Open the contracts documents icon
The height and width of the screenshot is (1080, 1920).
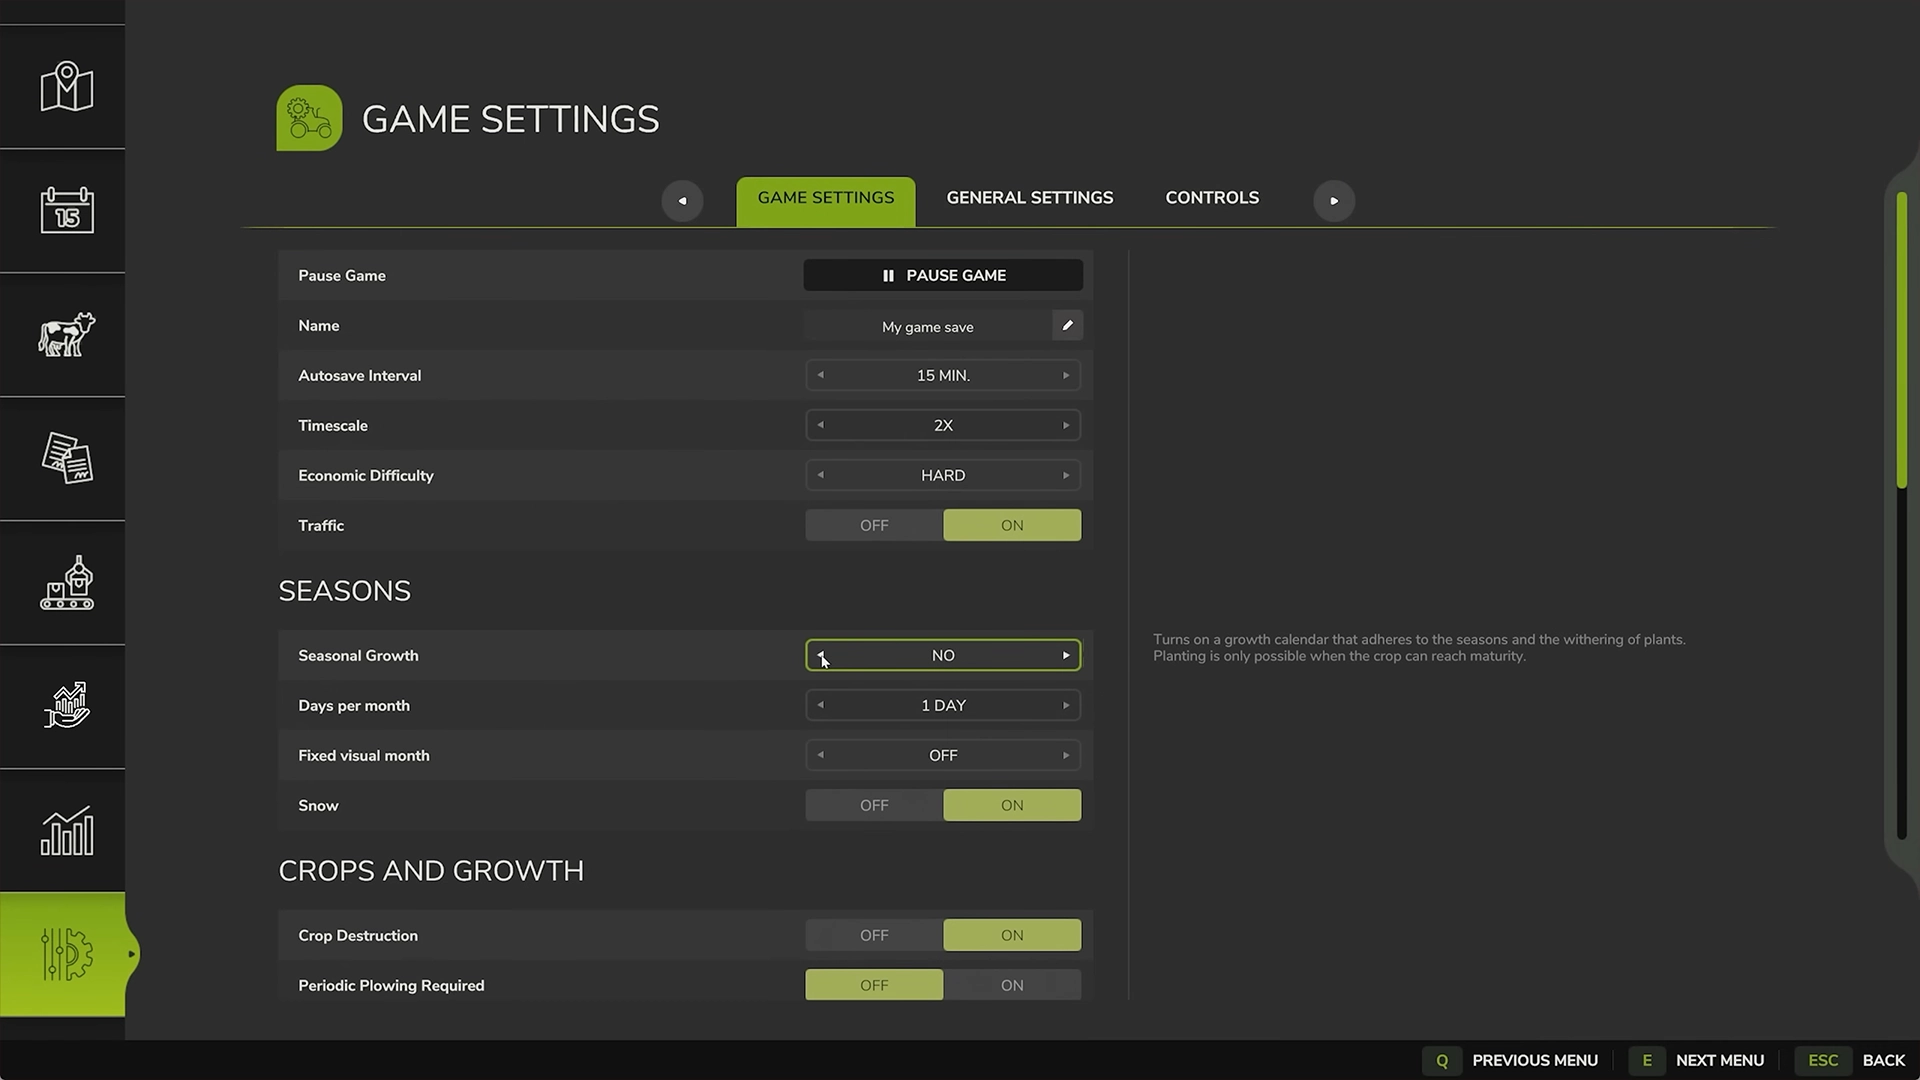coord(66,458)
